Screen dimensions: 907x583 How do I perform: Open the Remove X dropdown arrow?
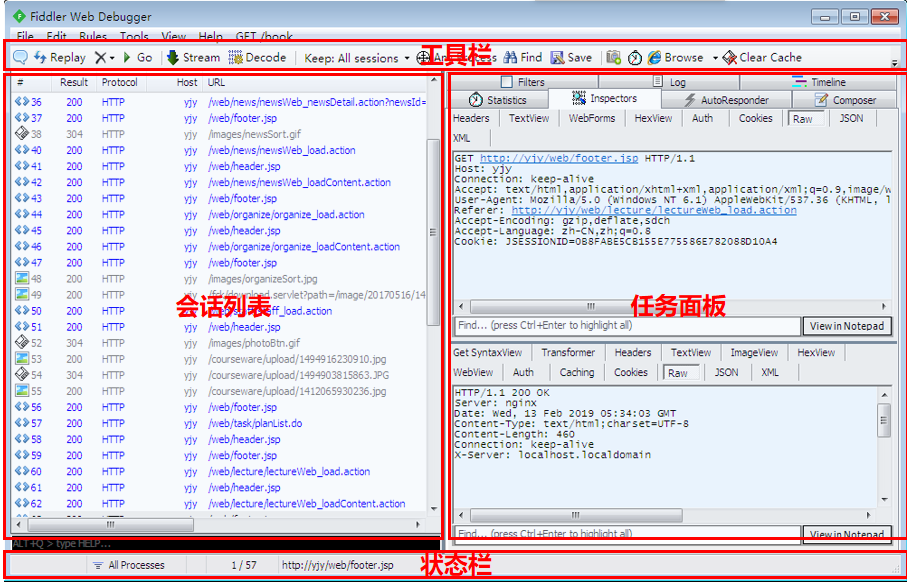pyautogui.click(x=112, y=58)
